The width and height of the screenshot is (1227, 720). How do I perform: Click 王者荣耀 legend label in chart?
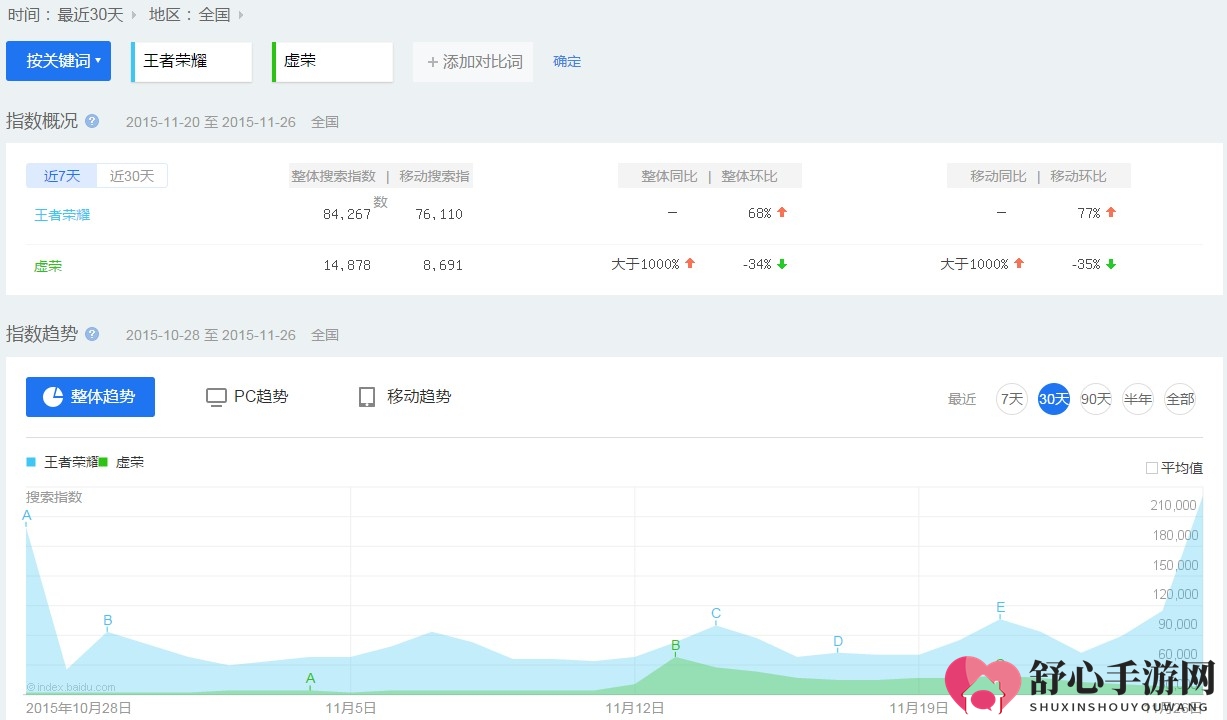click(x=71, y=462)
